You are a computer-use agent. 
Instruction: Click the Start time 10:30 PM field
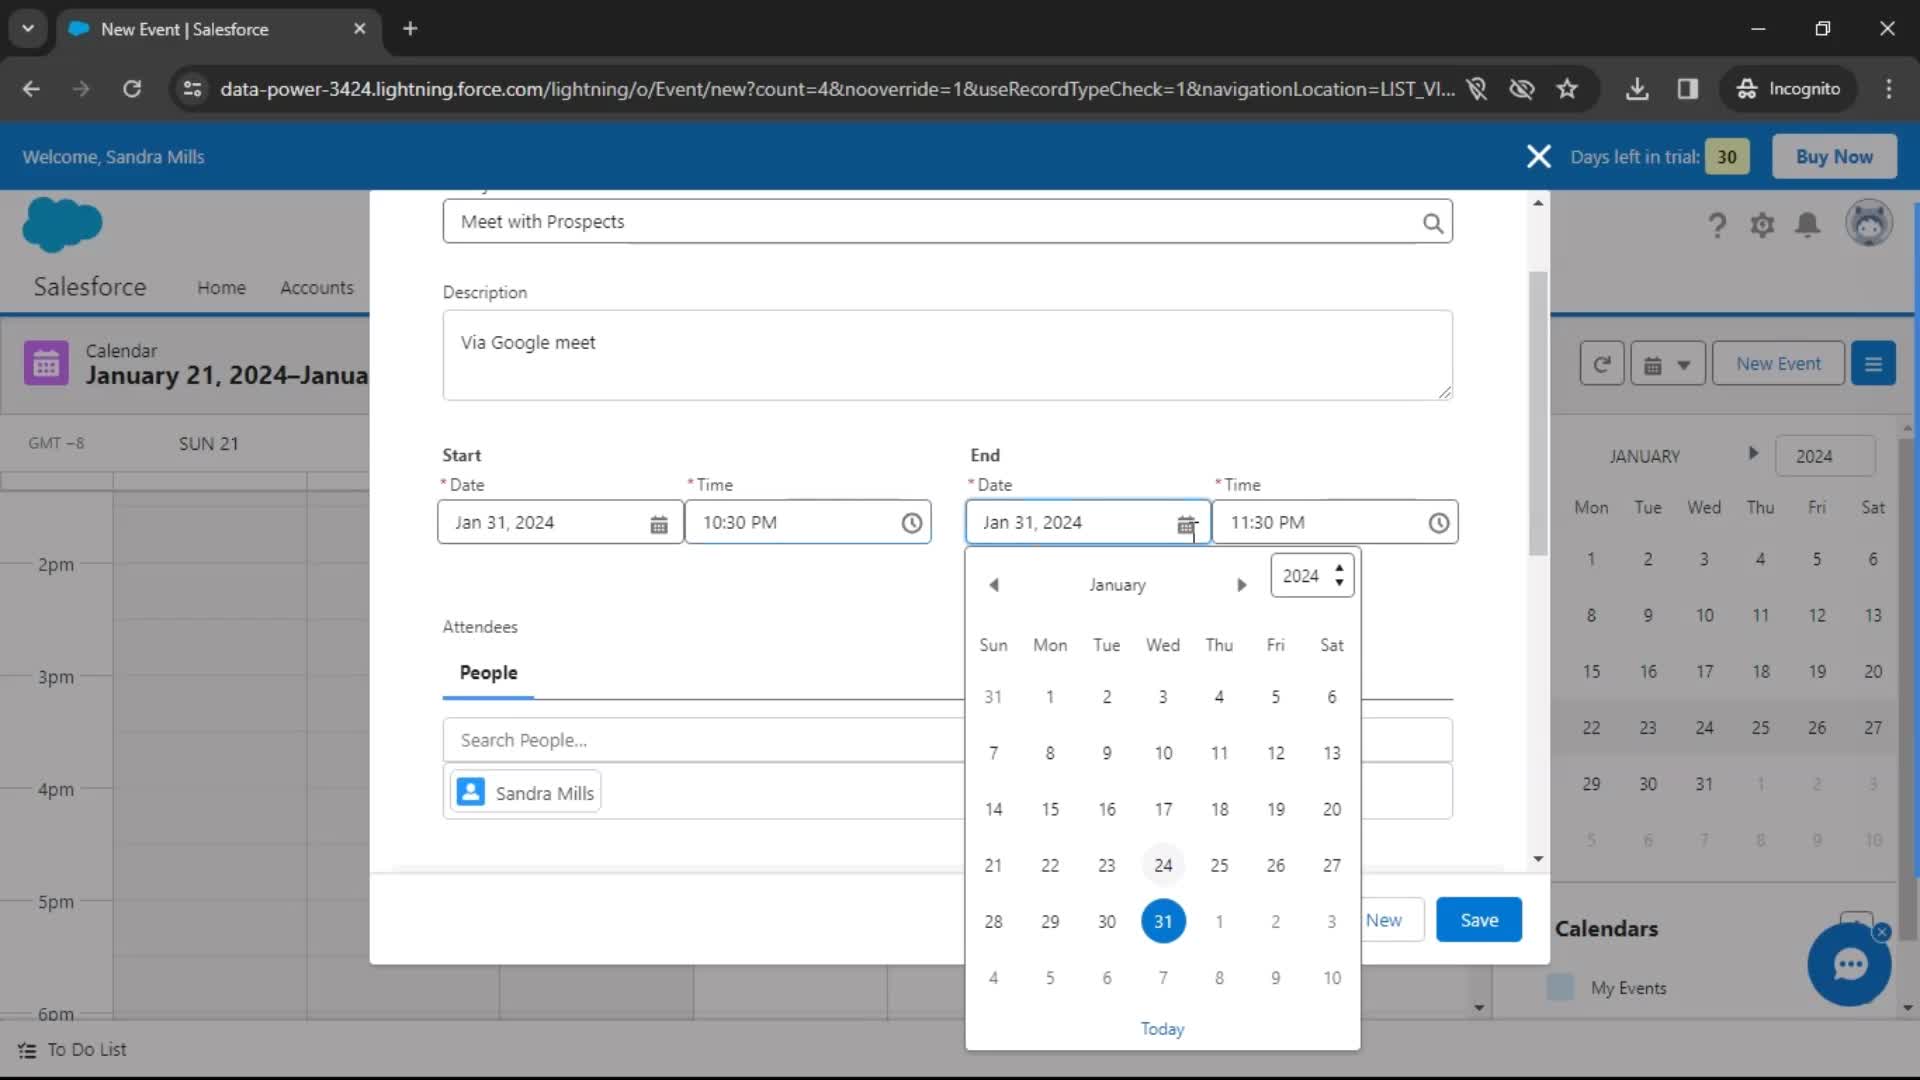point(808,523)
